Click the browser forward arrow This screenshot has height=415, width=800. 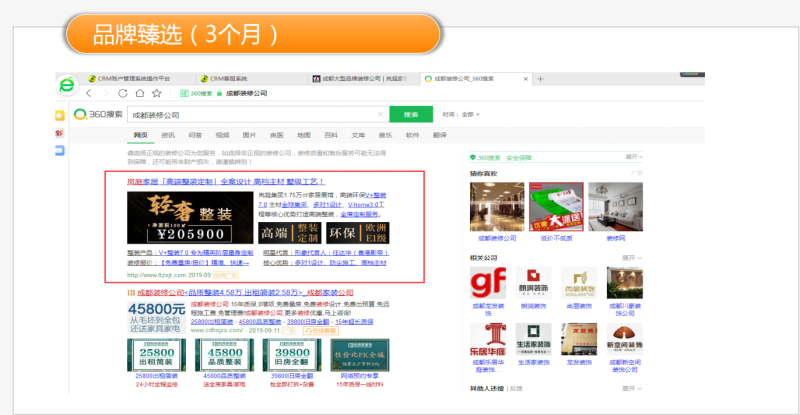[106, 93]
